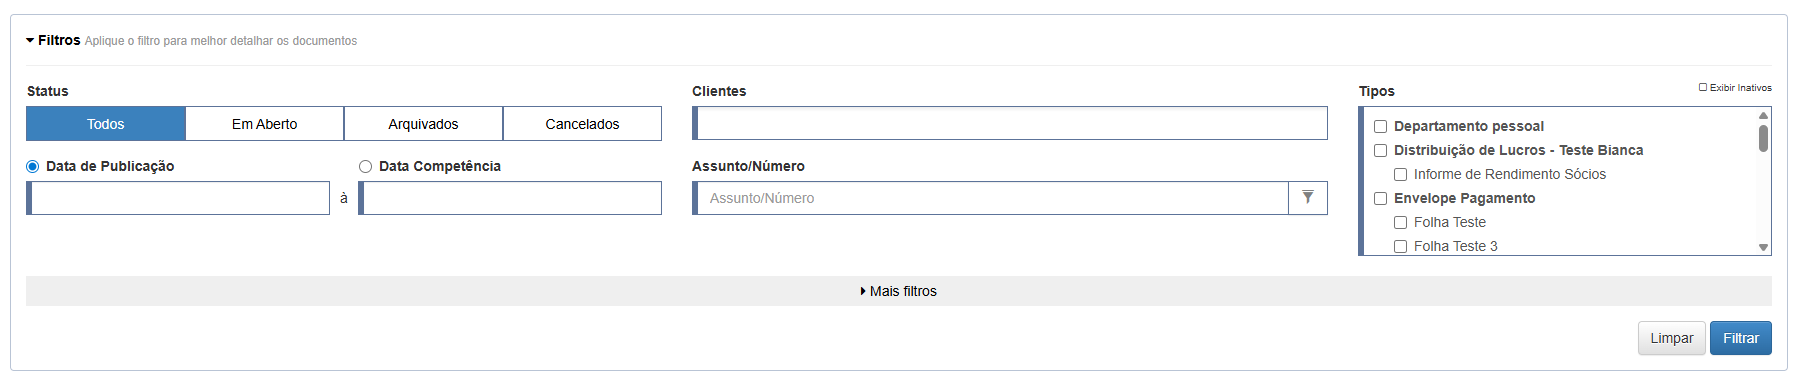Viewport: 1800px width, 379px height.
Task: Check the Envelope Pagamento type
Action: point(1380,199)
